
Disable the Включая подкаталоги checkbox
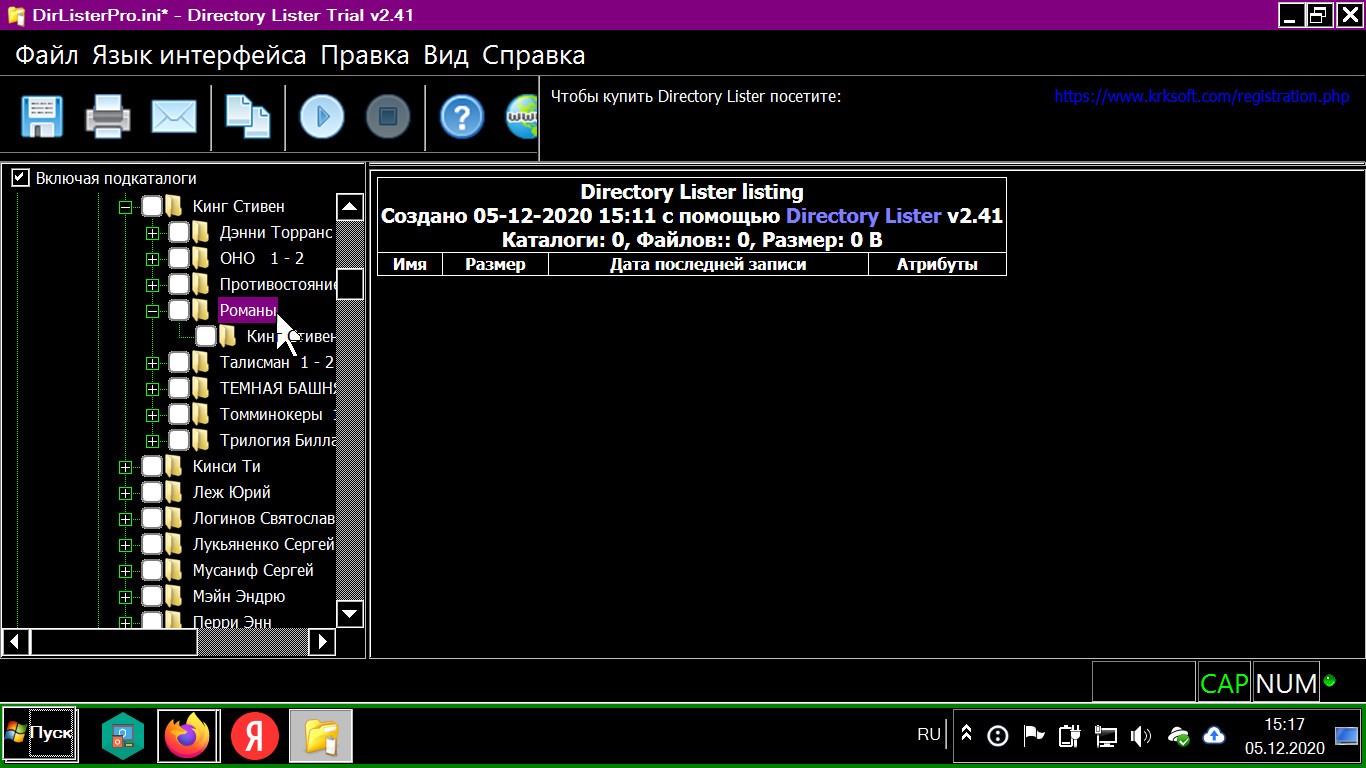tap(20, 178)
